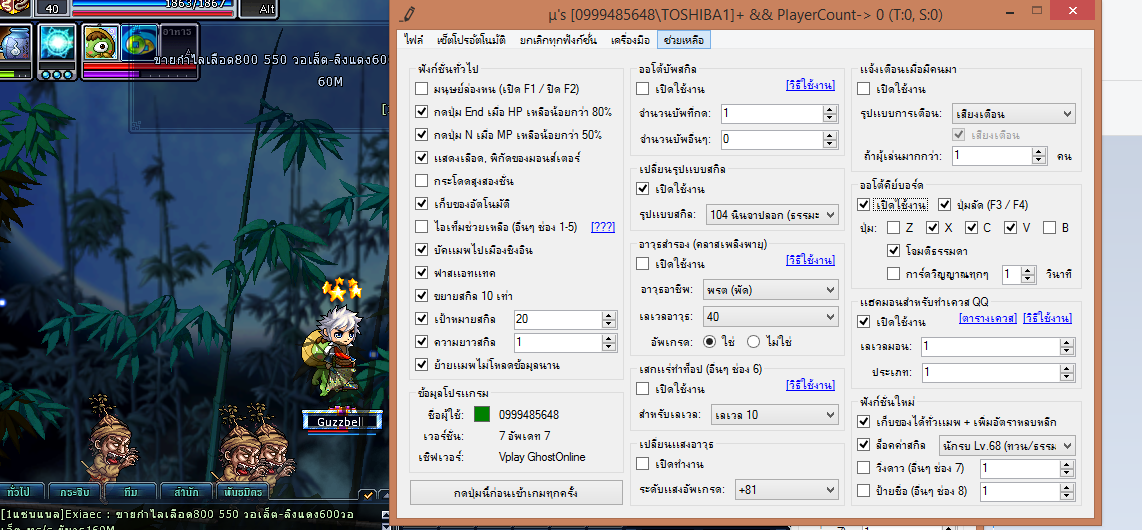Click the ยกเลิกทุกฟังก์ชั่น menu item
The image size is (1142, 530).
click(559, 40)
